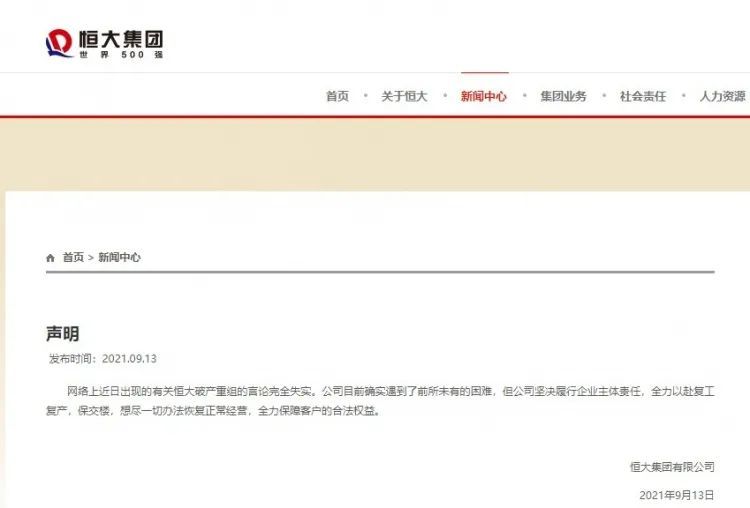Click the breadcrumb separator arrow
This screenshot has height=508, width=750.
91,258
